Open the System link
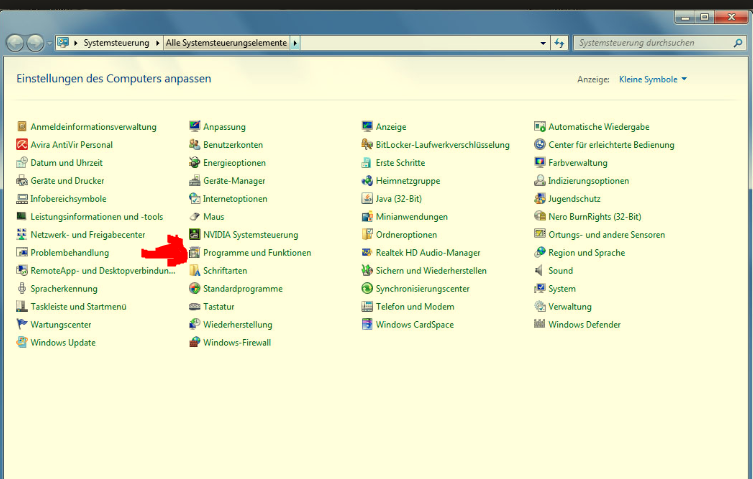The height and width of the screenshot is (479, 753). pos(562,288)
